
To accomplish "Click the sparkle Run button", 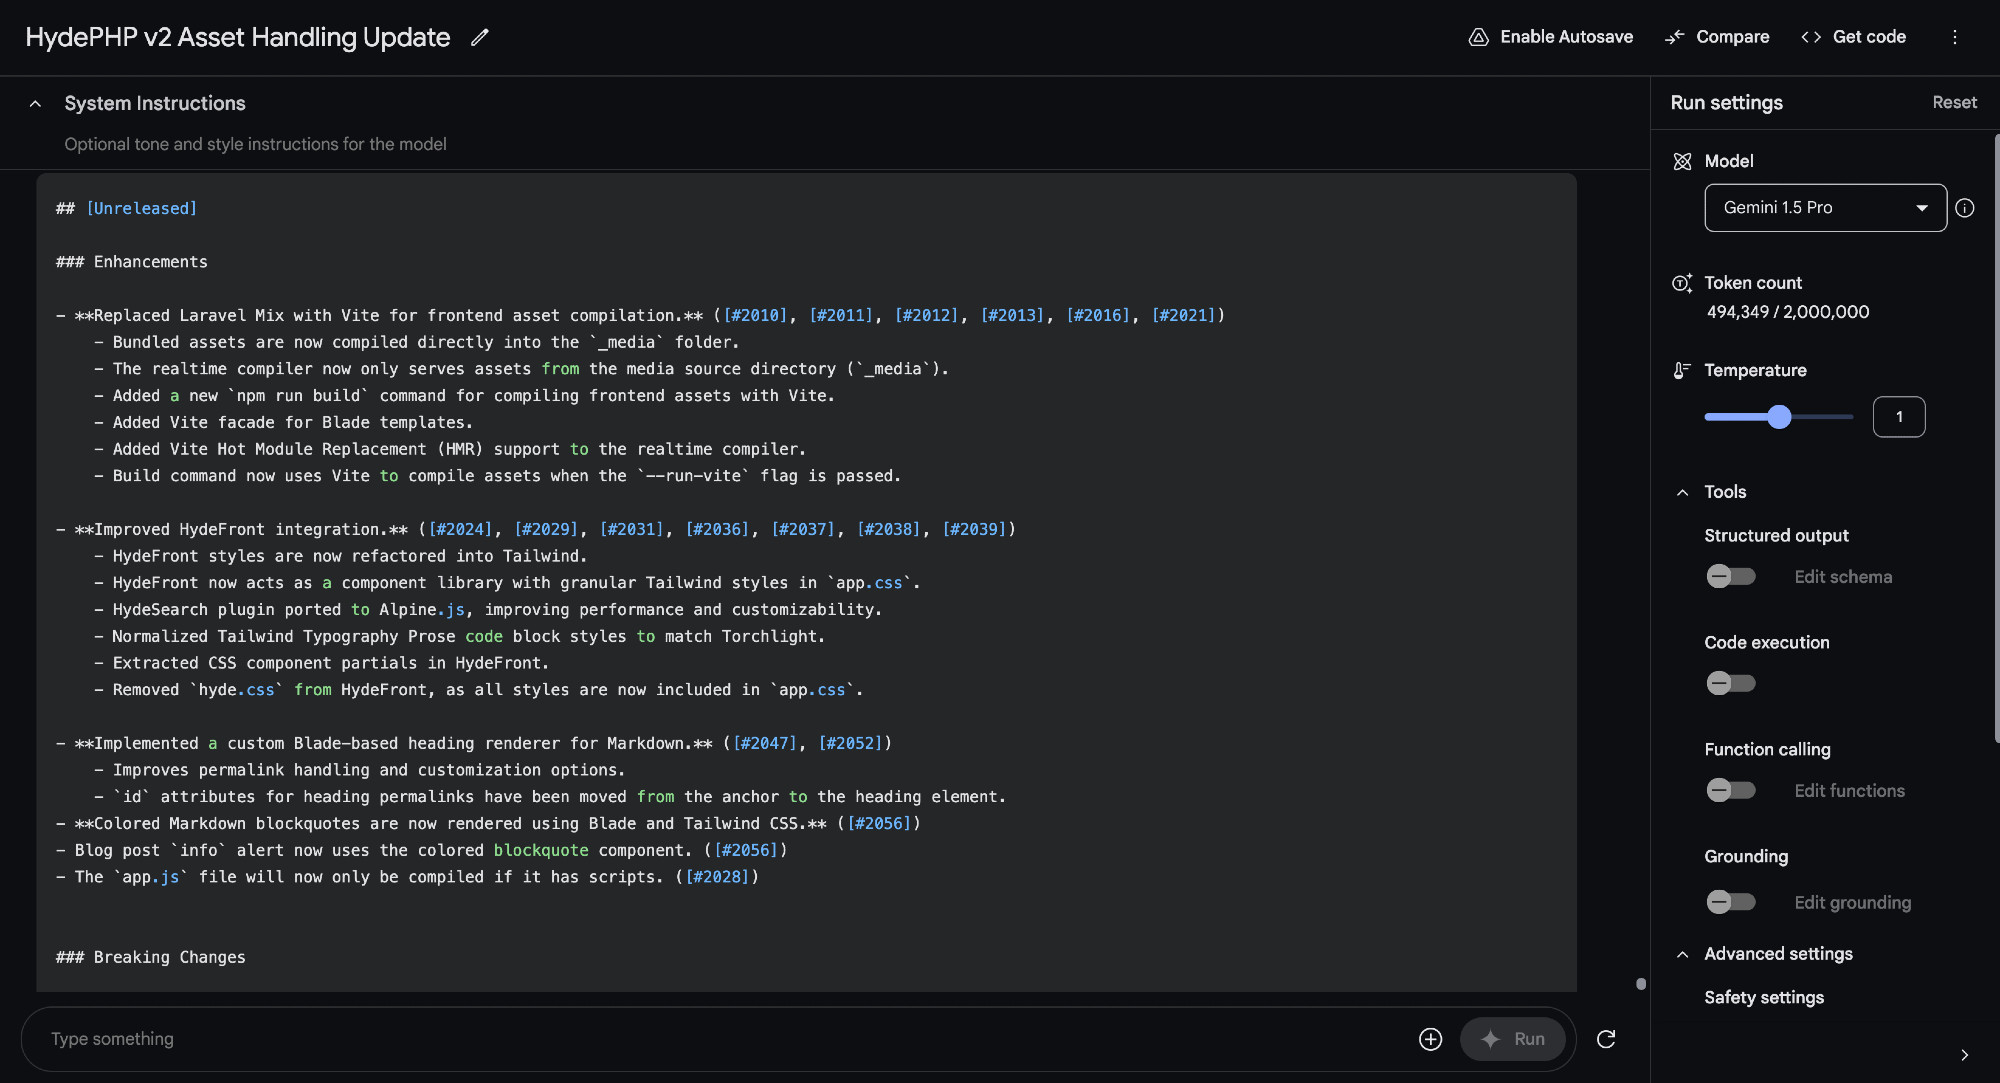I will [1512, 1039].
